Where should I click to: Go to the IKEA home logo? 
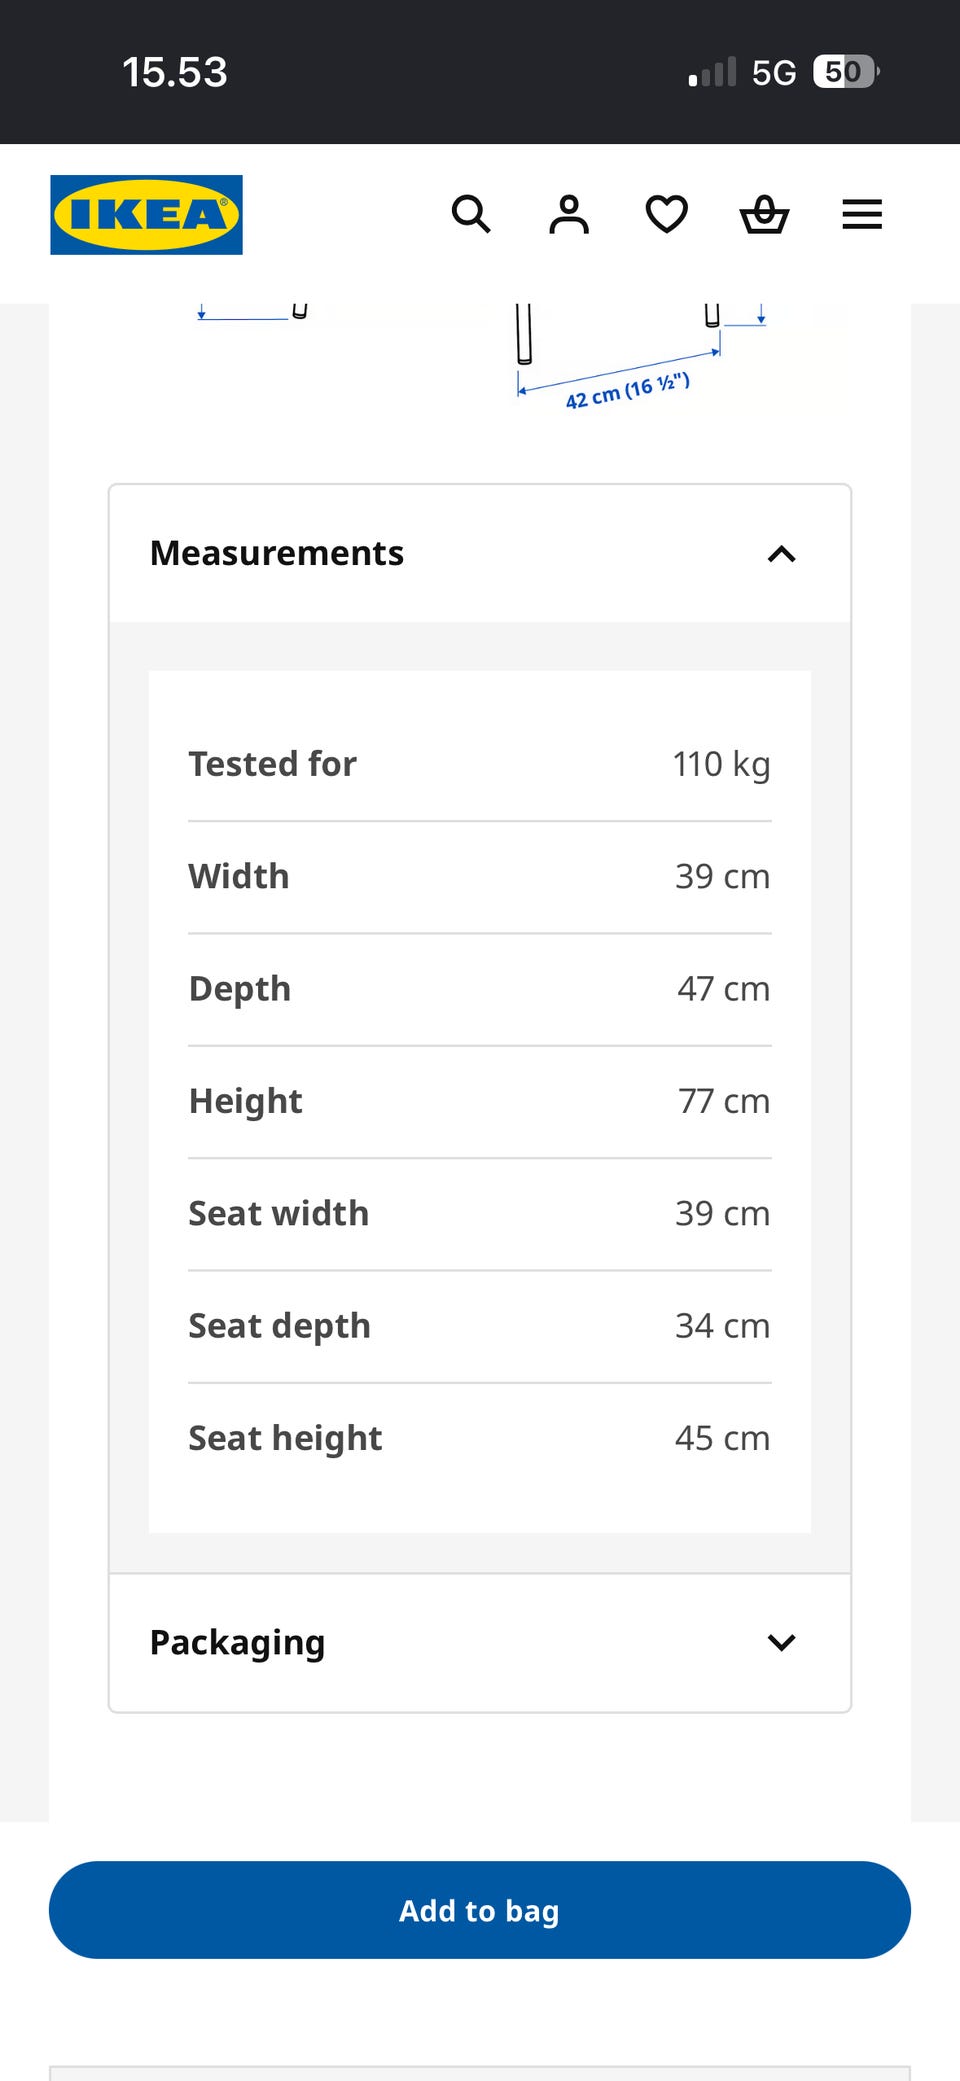[x=147, y=215]
